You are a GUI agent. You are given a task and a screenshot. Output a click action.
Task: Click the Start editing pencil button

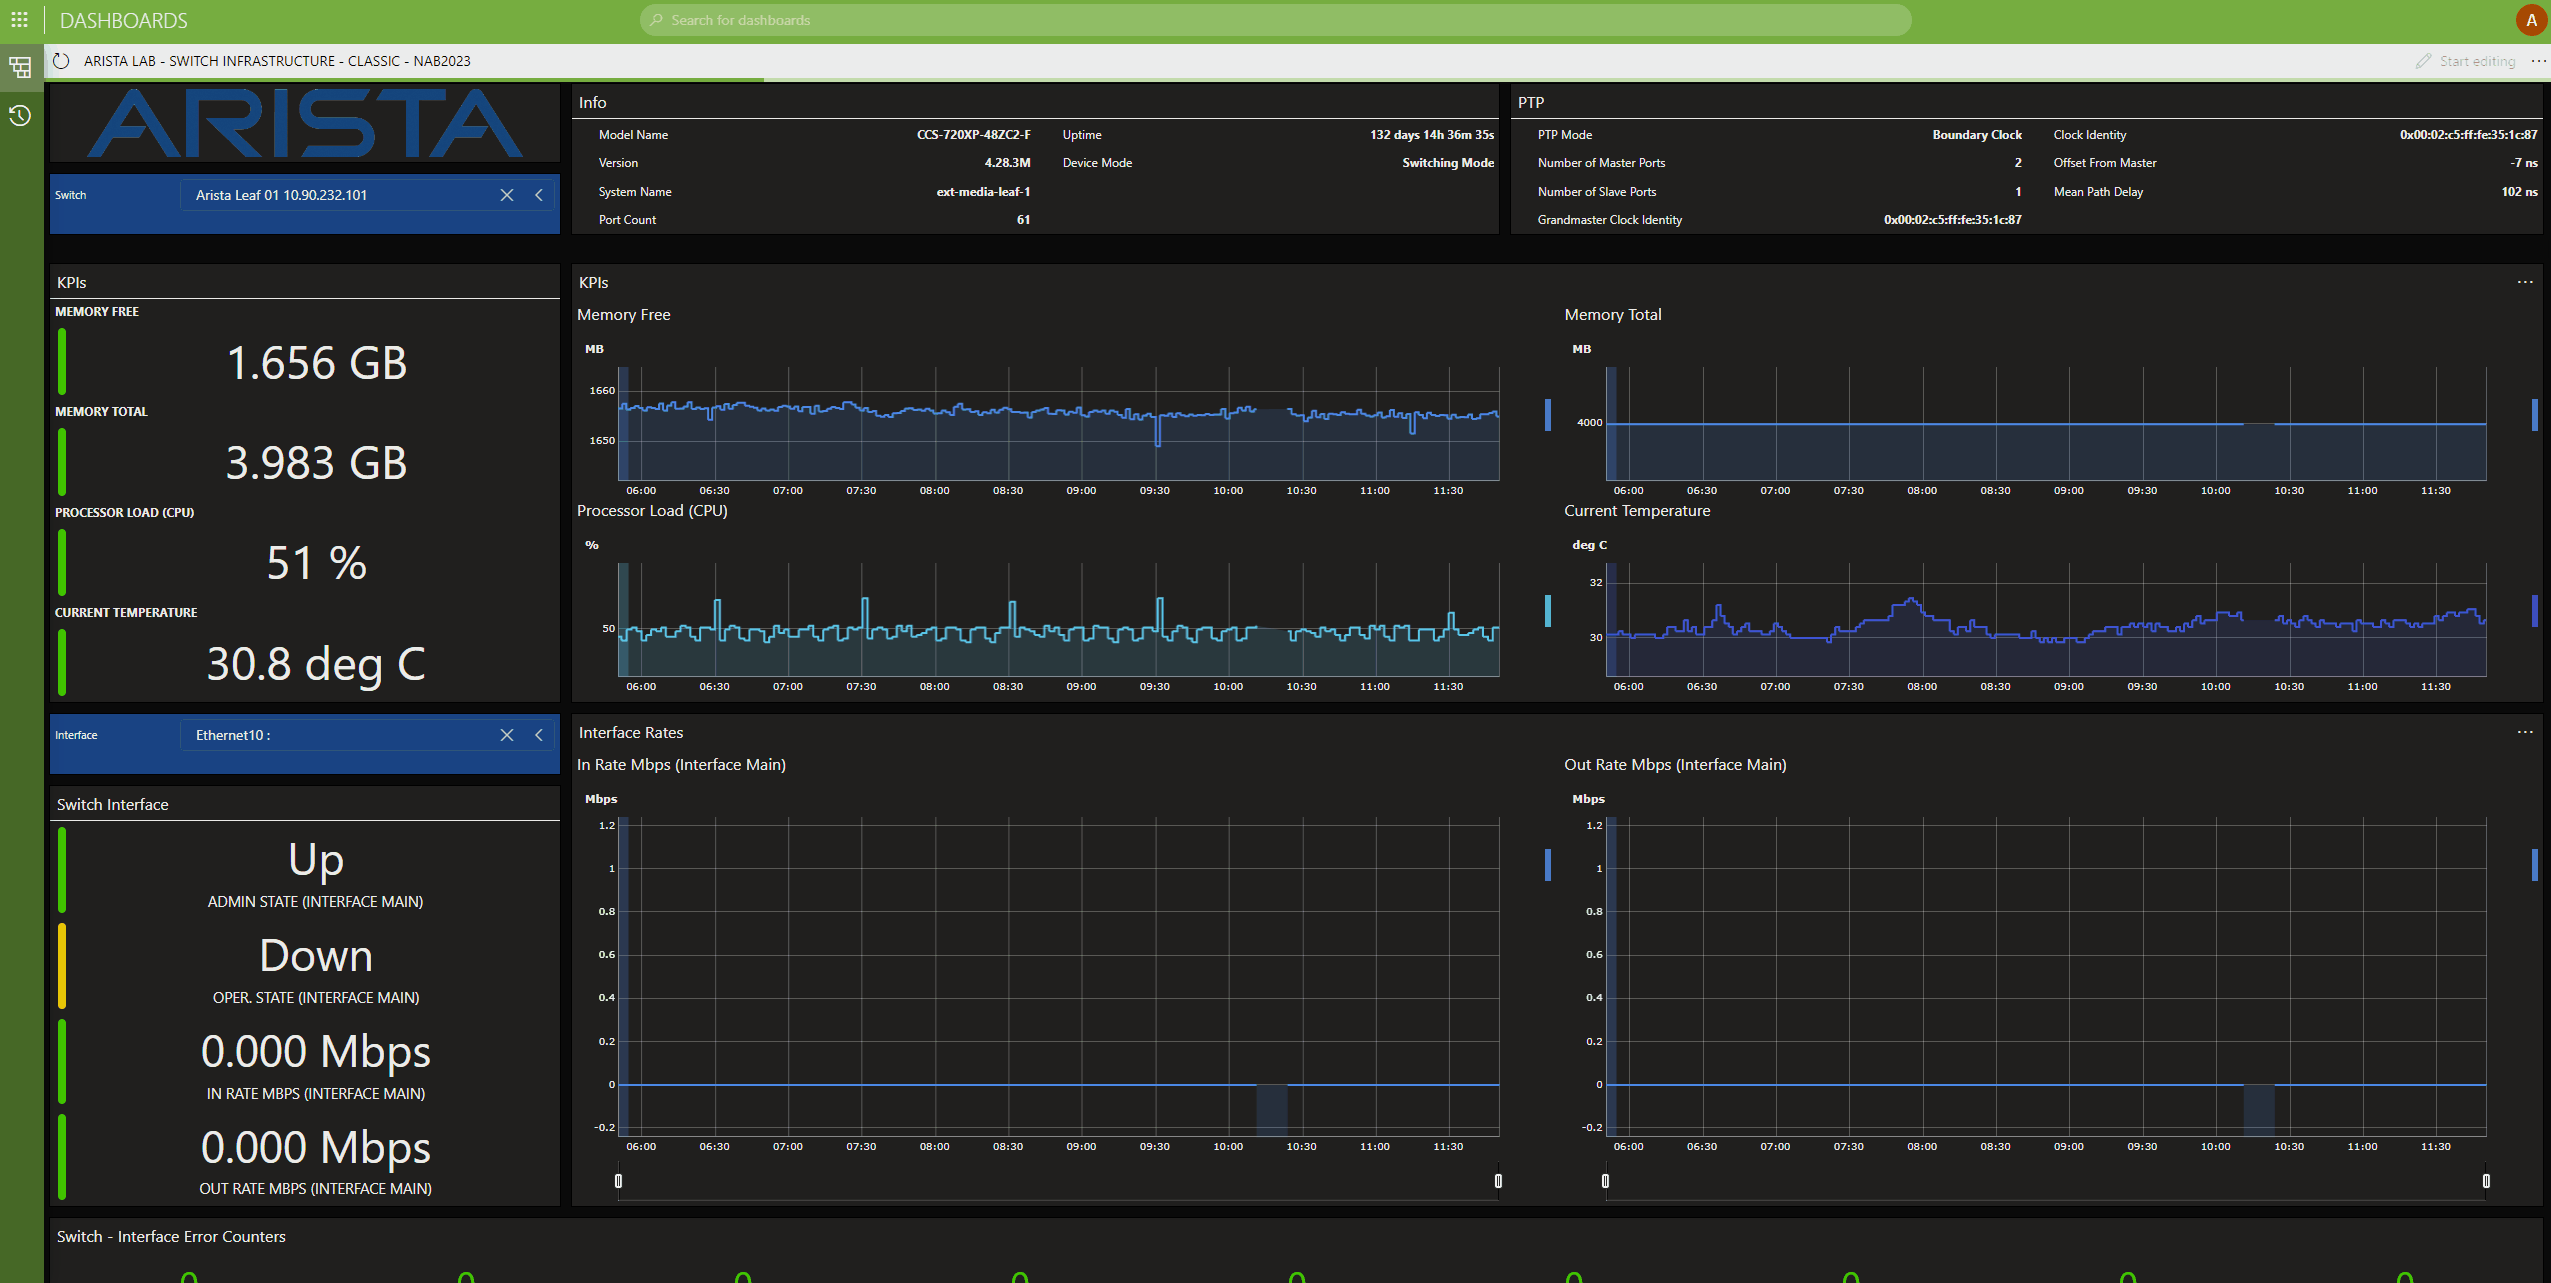coord(2466,61)
